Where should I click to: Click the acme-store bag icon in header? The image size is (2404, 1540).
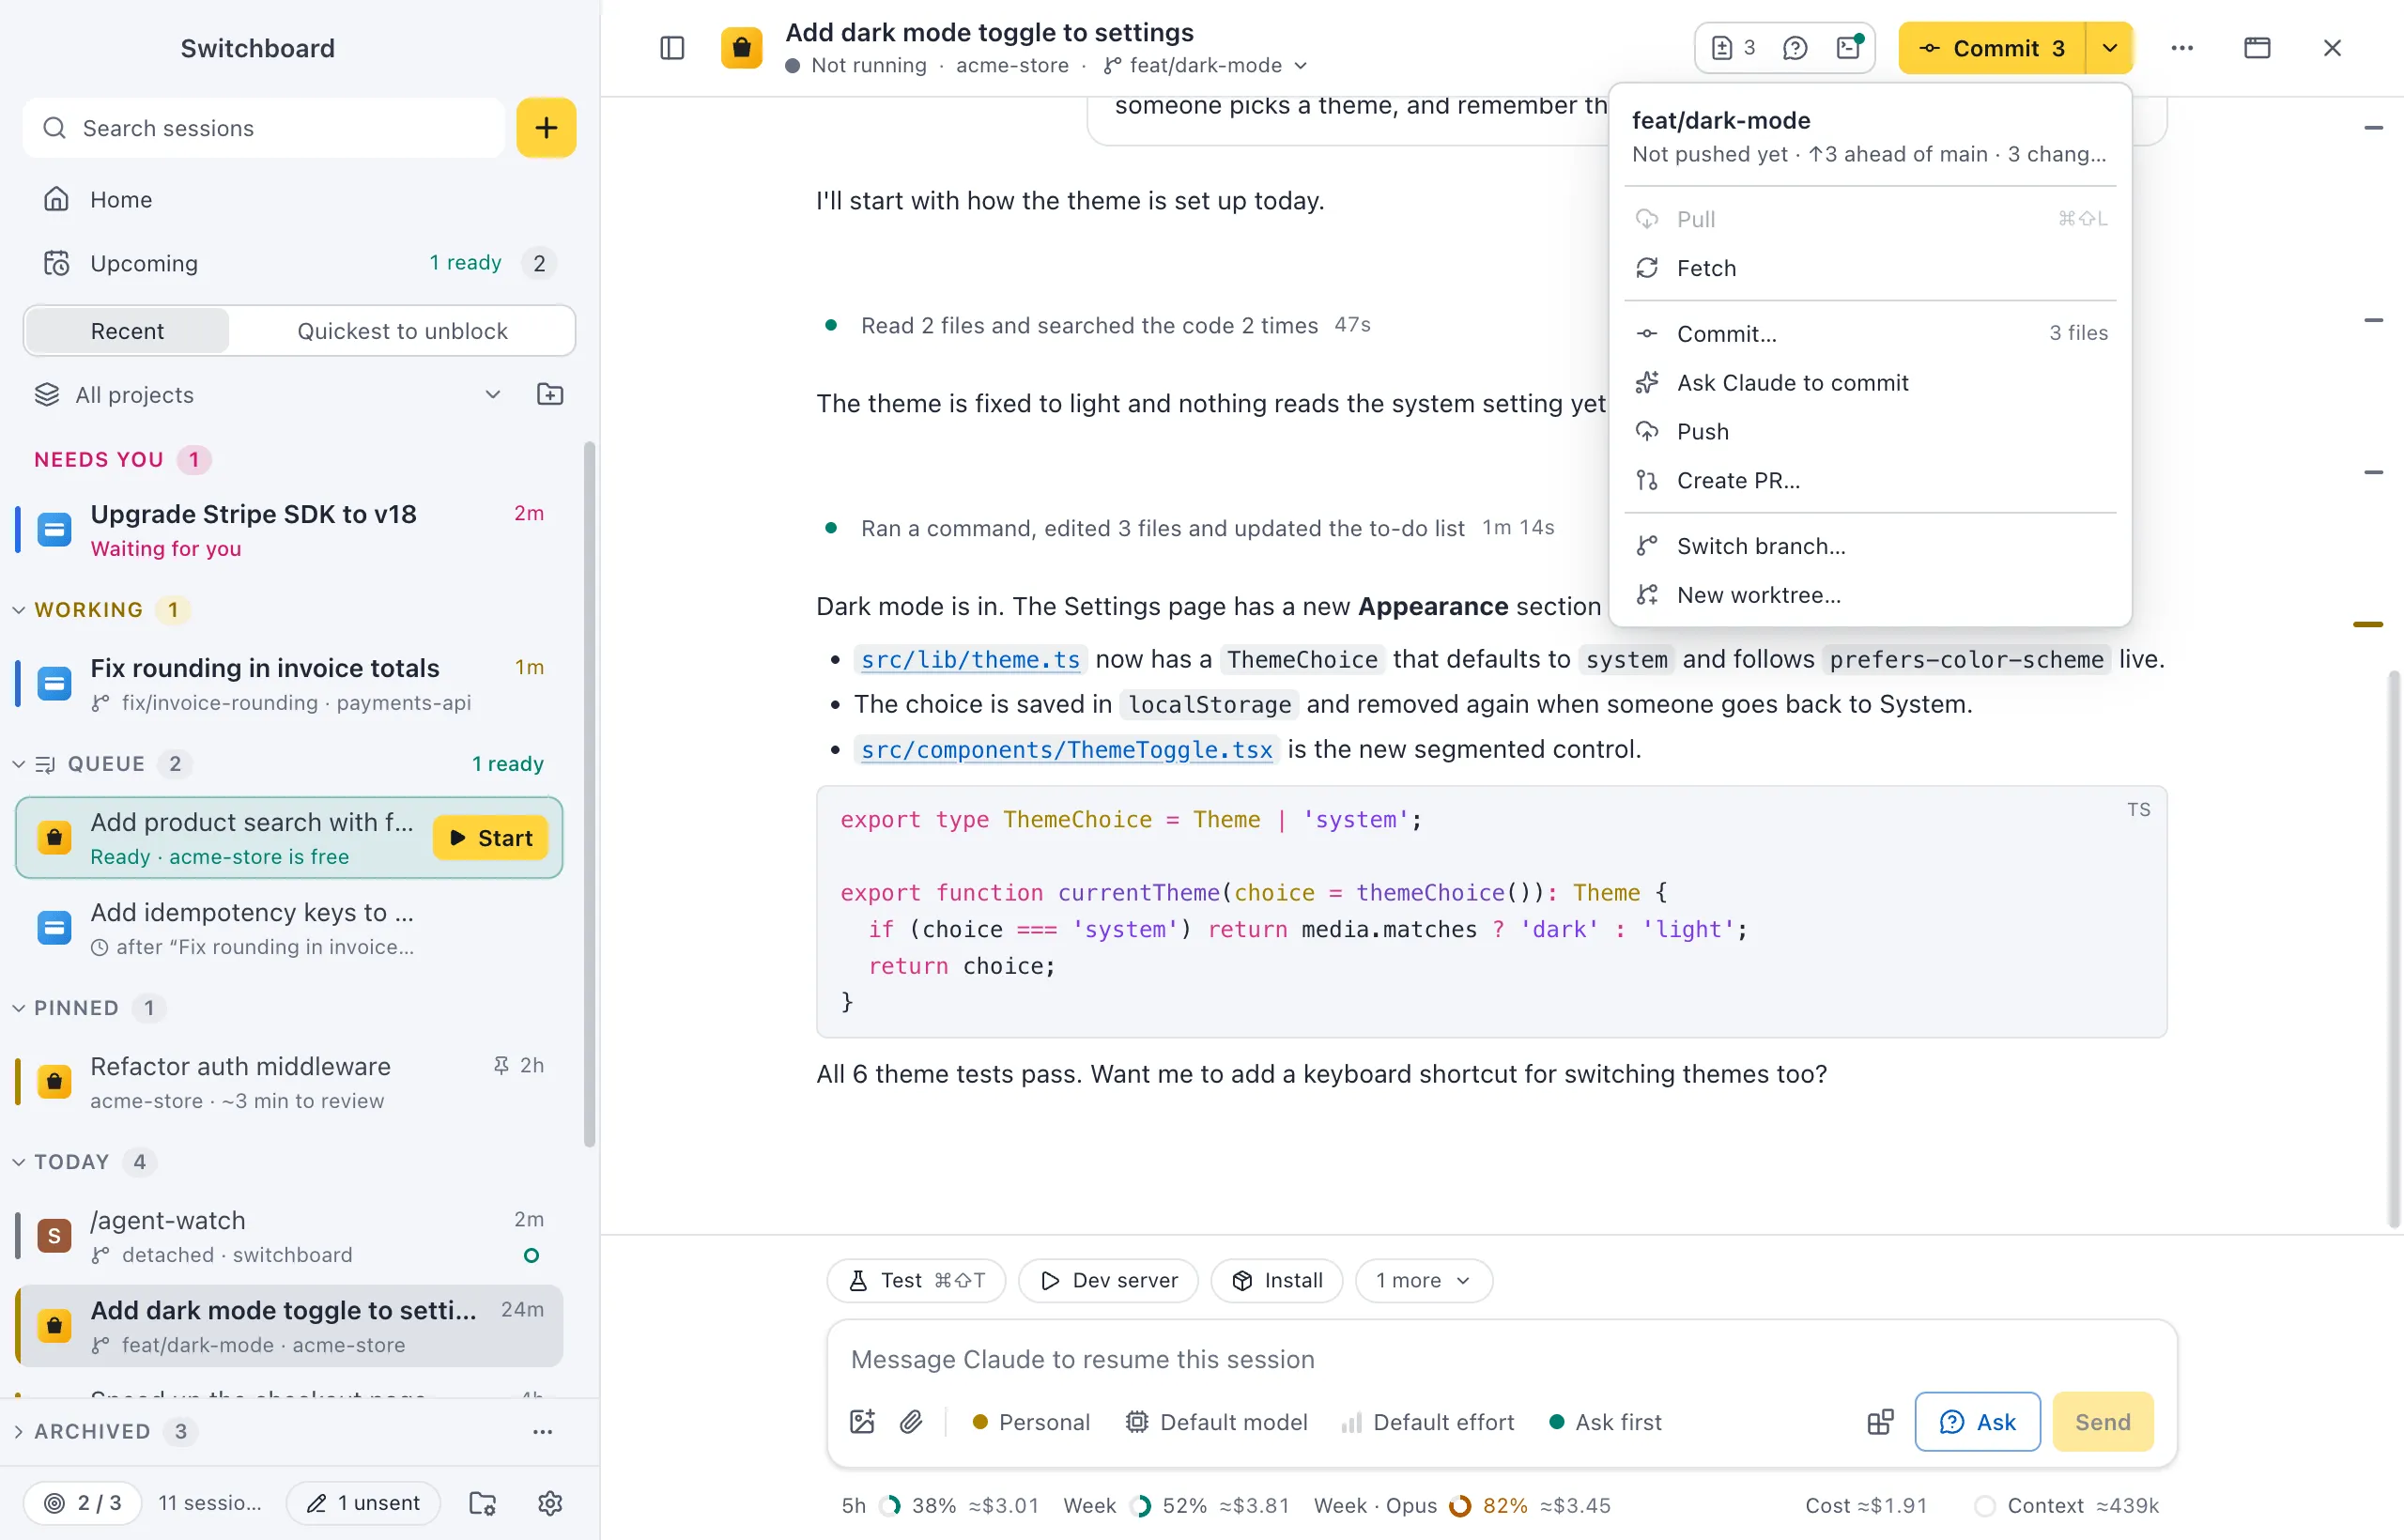click(742, 48)
